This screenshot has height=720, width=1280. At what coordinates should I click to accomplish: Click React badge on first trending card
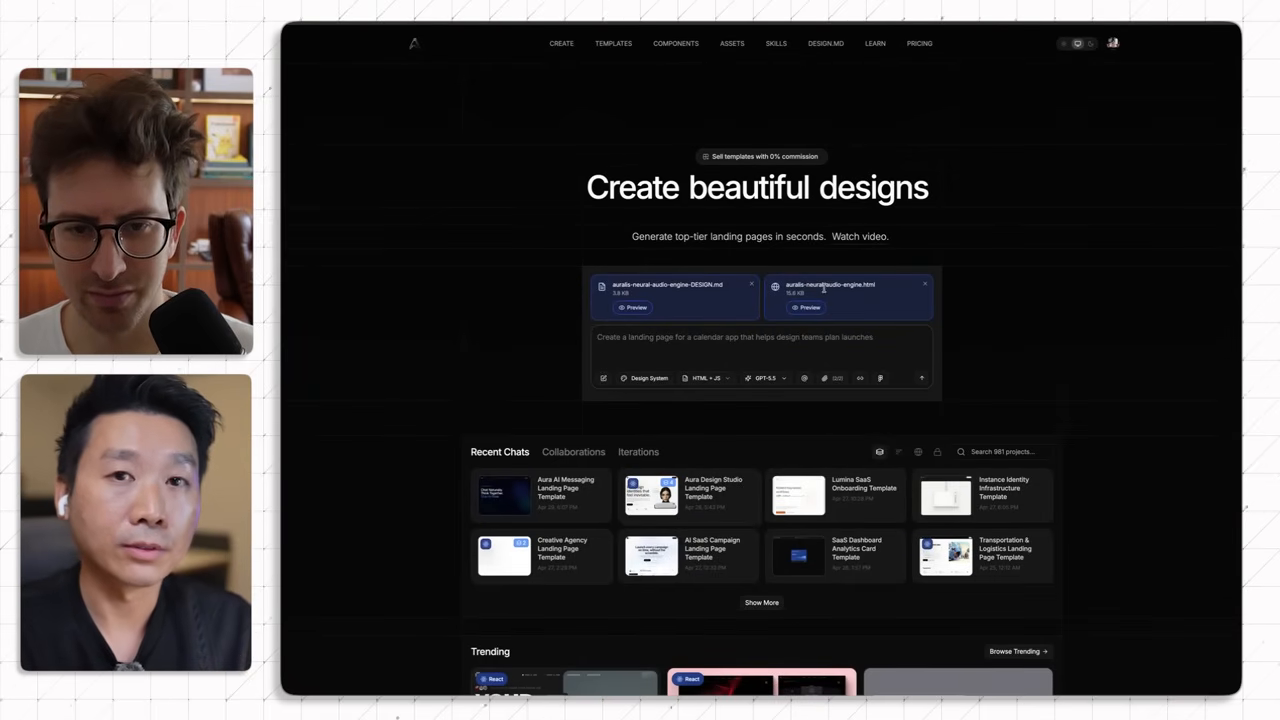tap(492, 679)
